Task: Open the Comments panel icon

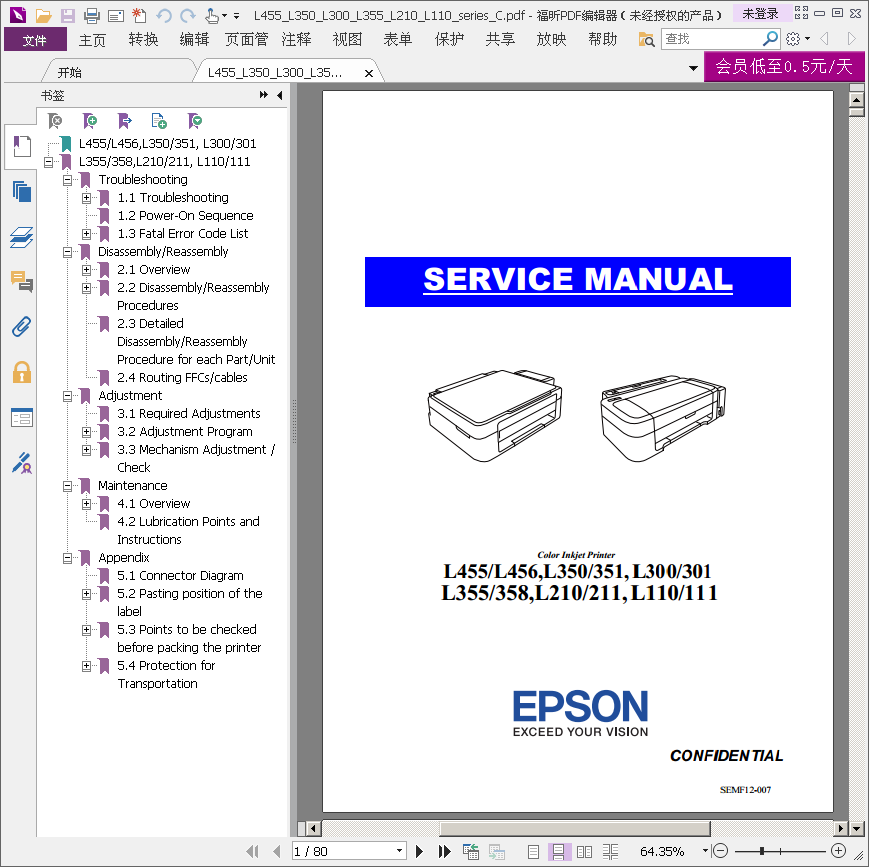Action: [x=22, y=282]
